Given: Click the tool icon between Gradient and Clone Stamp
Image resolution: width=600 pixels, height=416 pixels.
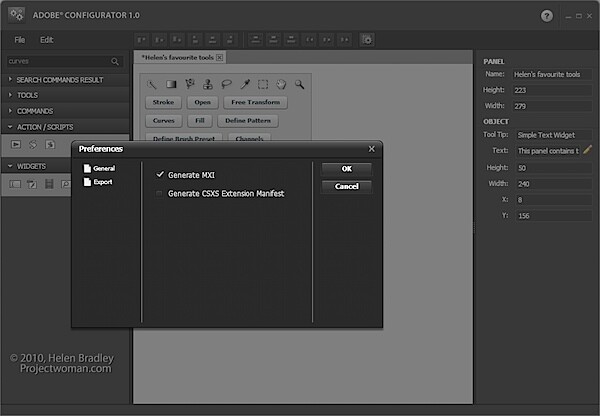Looking at the screenshot, I should (190, 84).
